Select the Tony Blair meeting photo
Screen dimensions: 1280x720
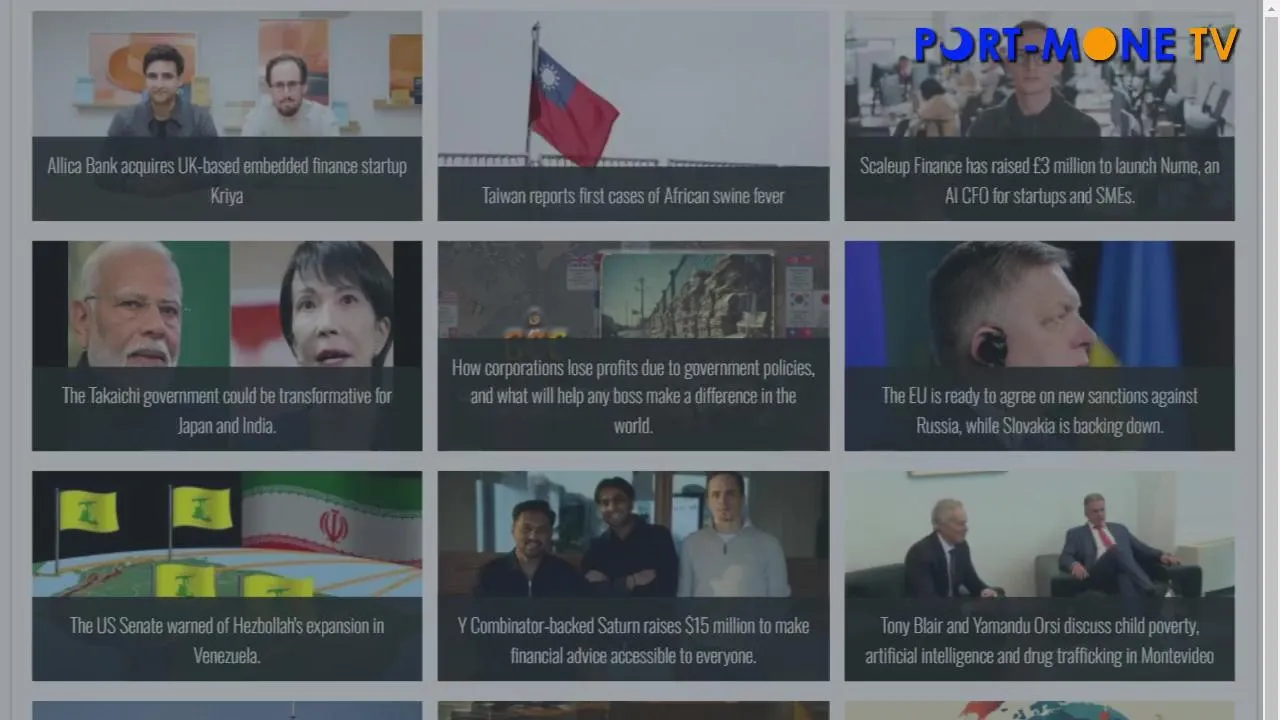coord(1039,534)
